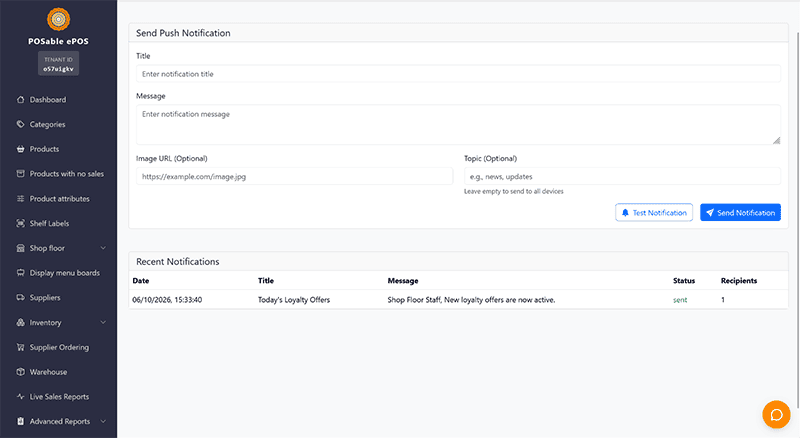Select the Today's Loyalty Offers title cell
Screen dimensions: 800x438
(x=294, y=300)
